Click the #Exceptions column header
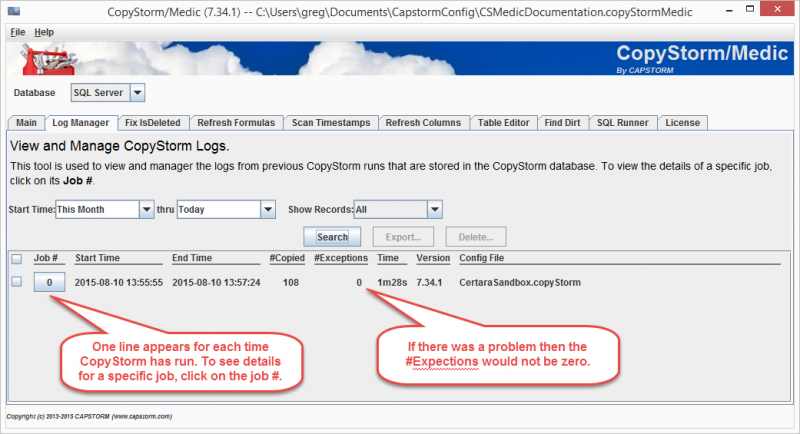Image resolution: width=800 pixels, height=434 pixels. [341, 258]
